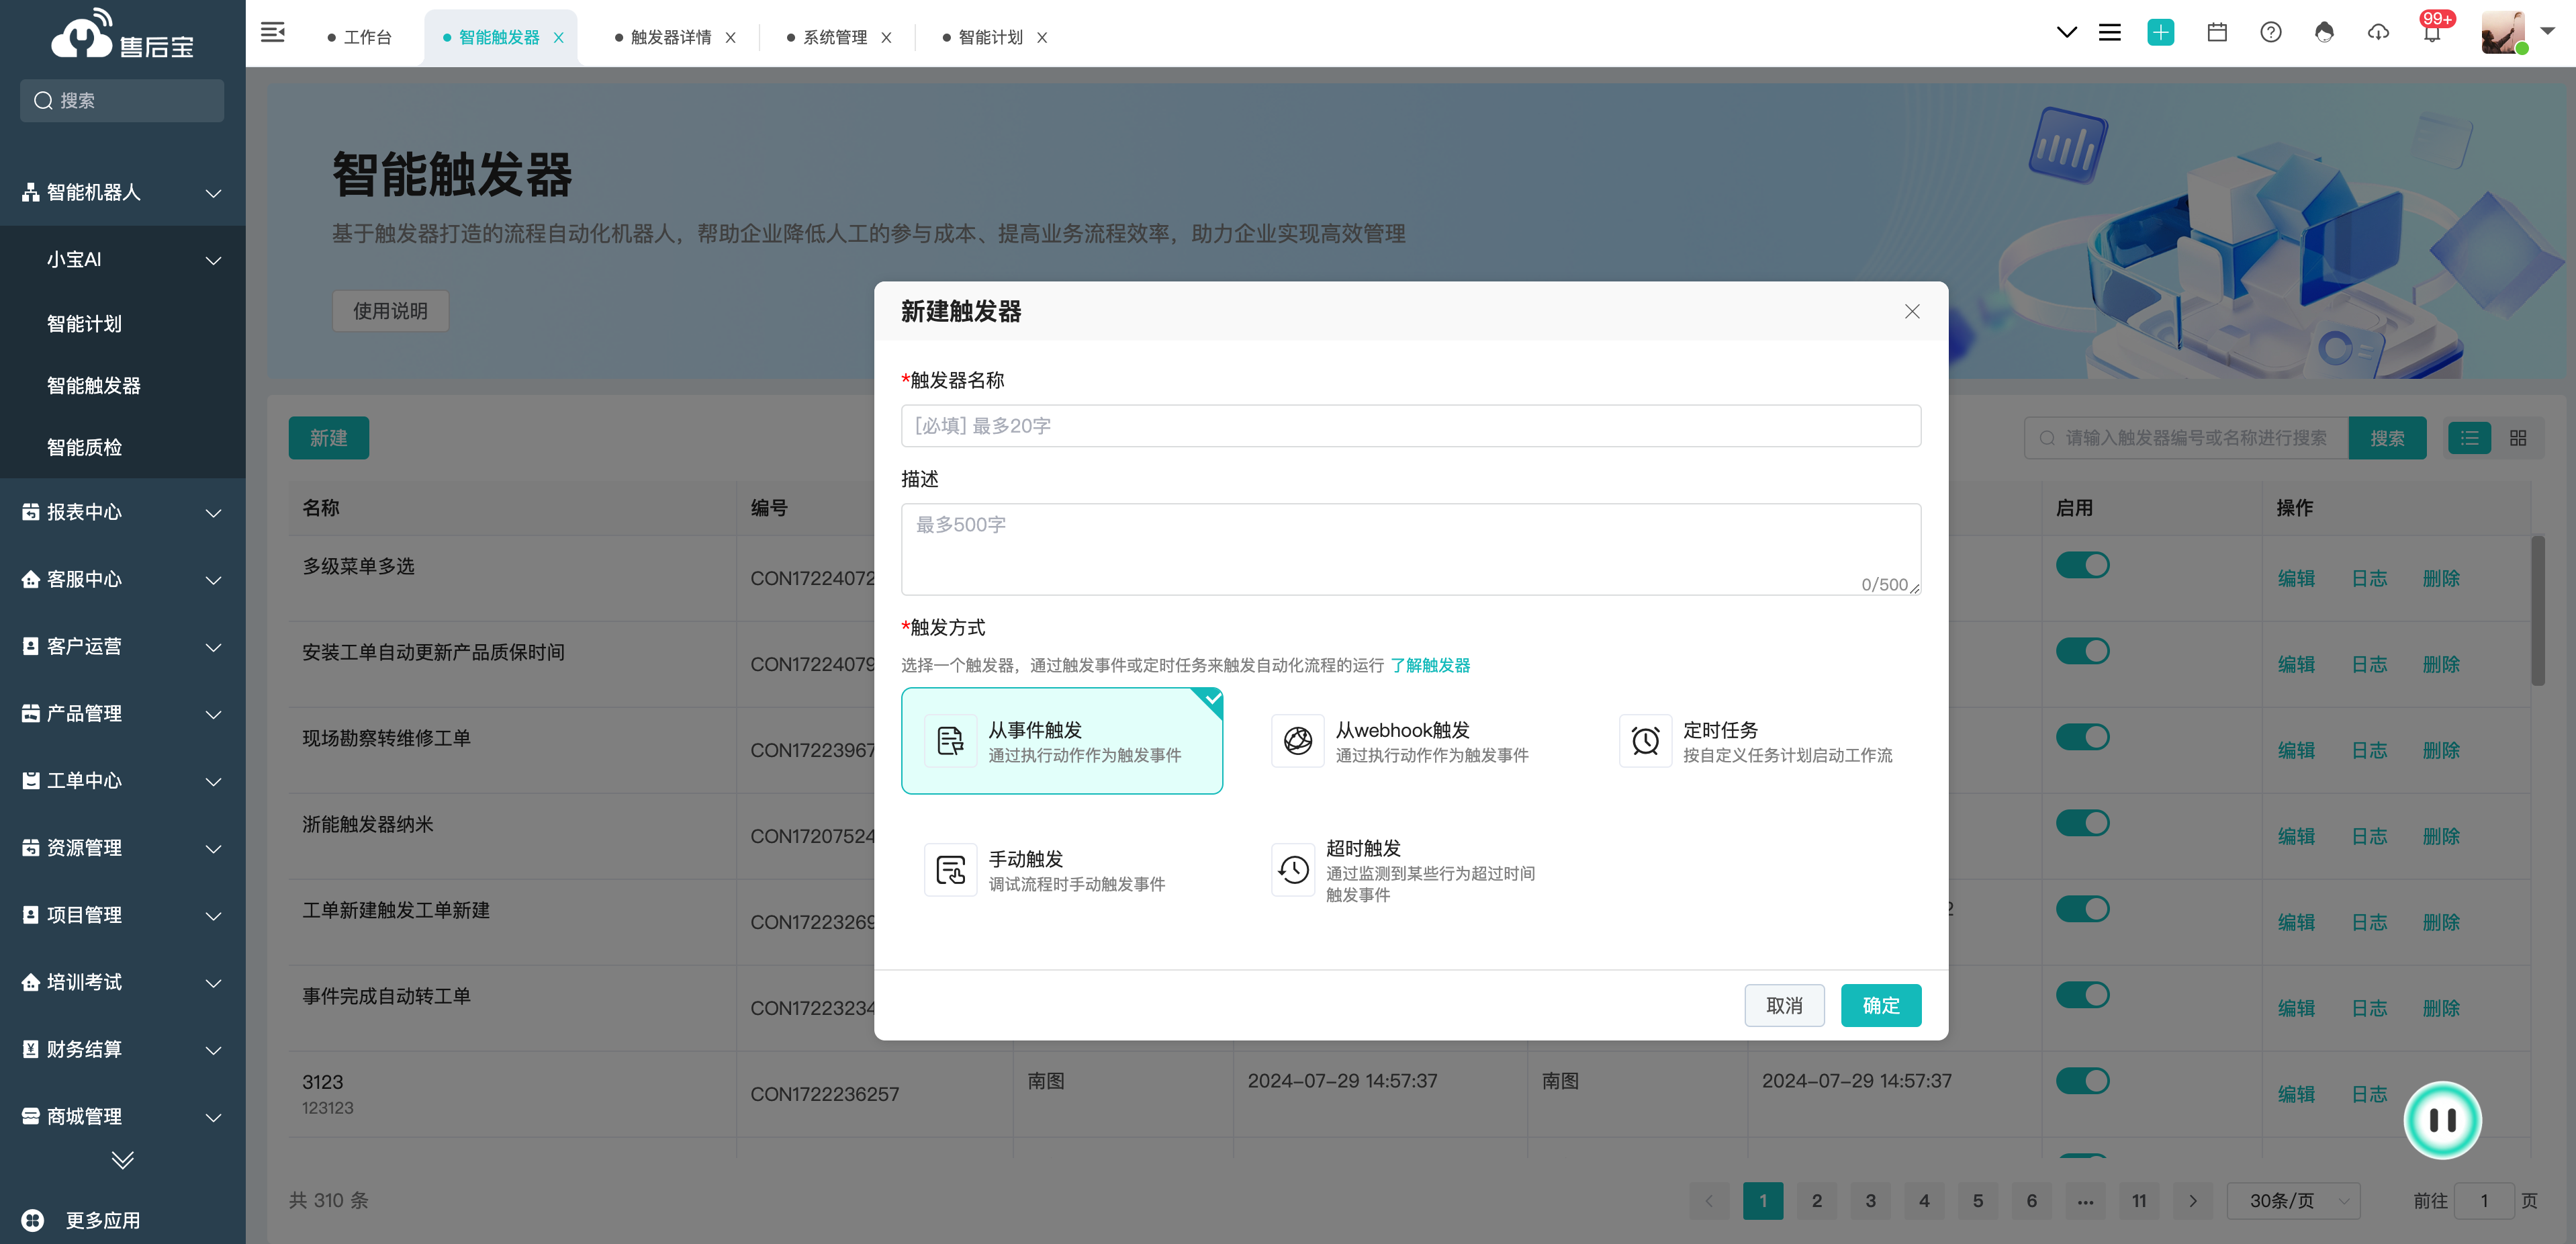Screen dimensions: 2576x1244
Task: Toggle the enable switch for 浙能触发器纳米
Action: tap(2082, 823)
